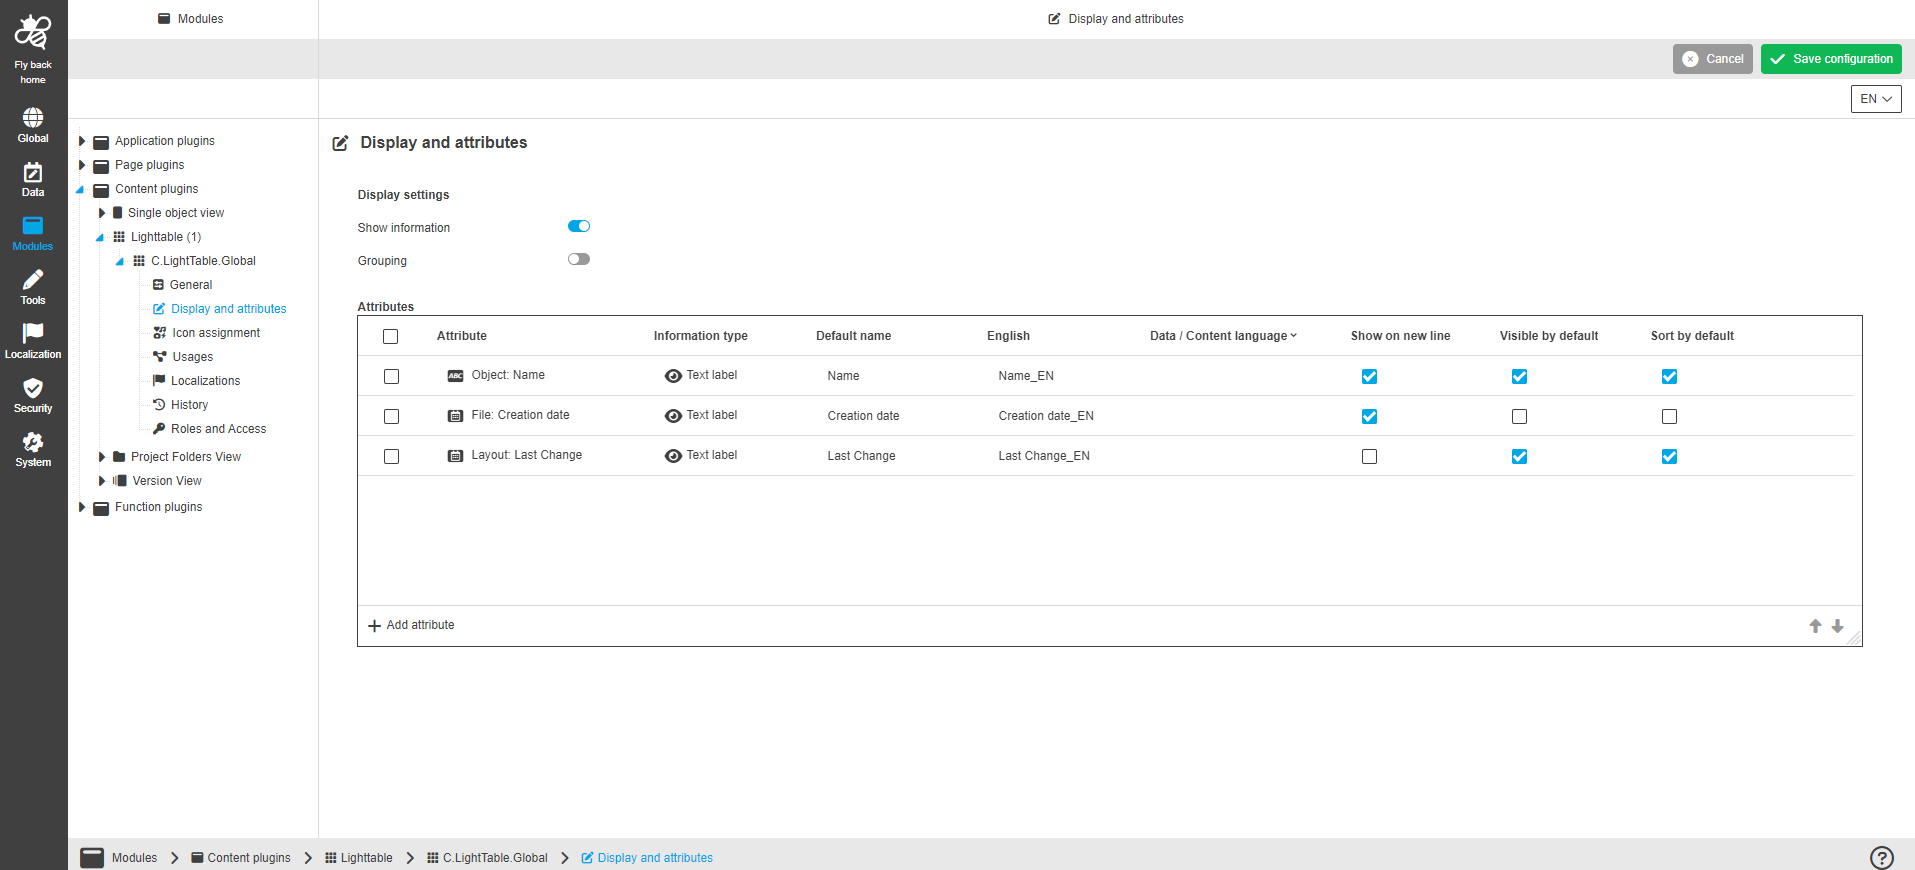This screenshot has height=870, width=1915.
Task: Open the Security shield icon
Action: pyautogui.click(x=33, y=388)
